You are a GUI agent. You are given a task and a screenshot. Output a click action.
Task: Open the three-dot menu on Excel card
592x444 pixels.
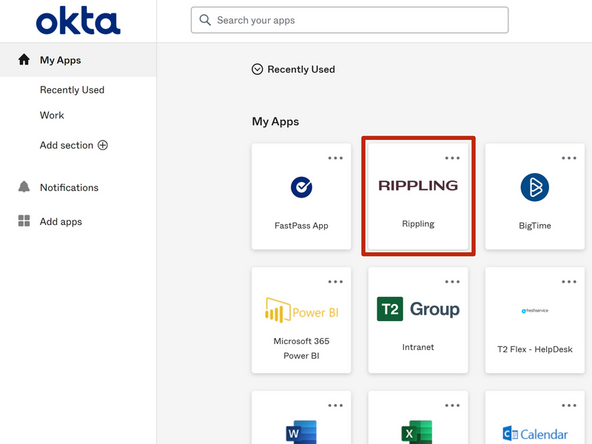point(452,405)
